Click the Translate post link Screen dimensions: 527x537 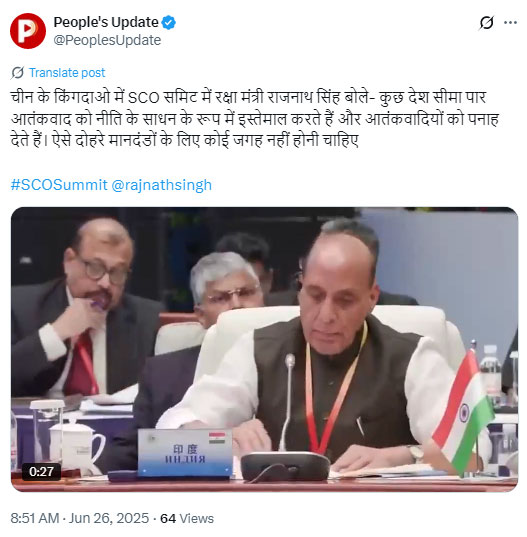67,73
